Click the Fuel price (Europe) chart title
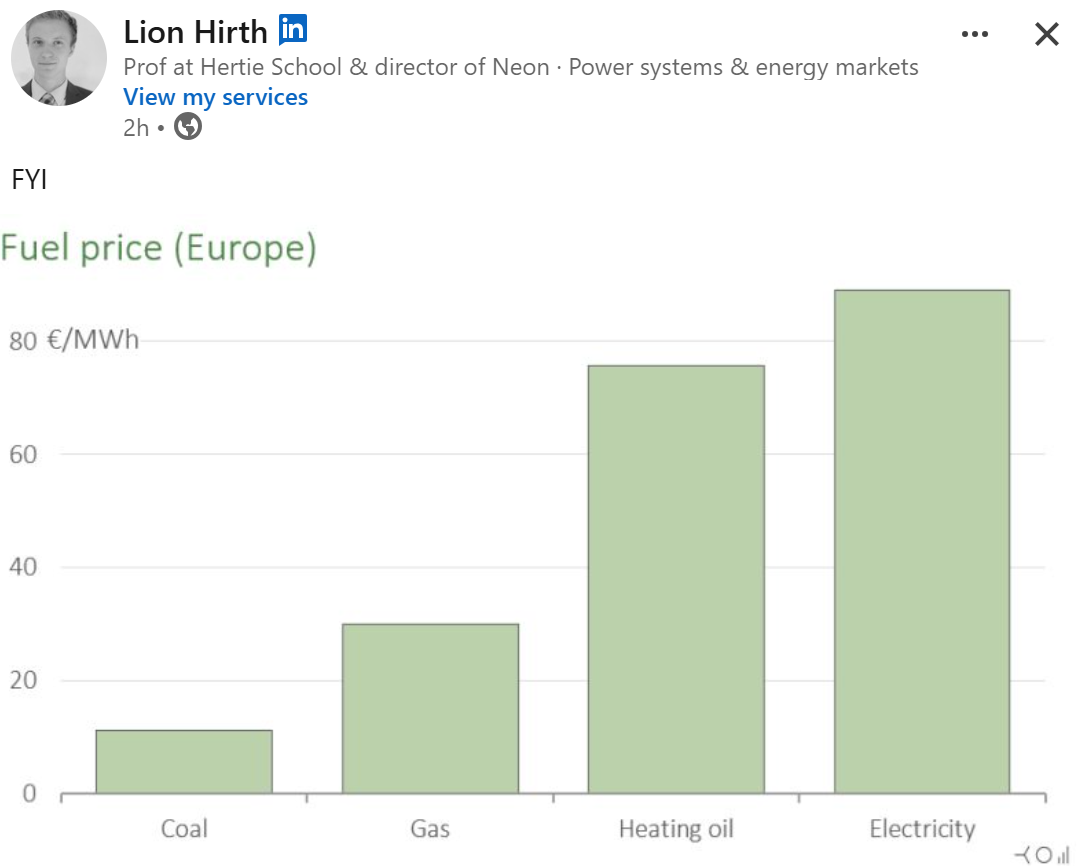Screen dimensions: 1079x866 click(x=158, y=247)
